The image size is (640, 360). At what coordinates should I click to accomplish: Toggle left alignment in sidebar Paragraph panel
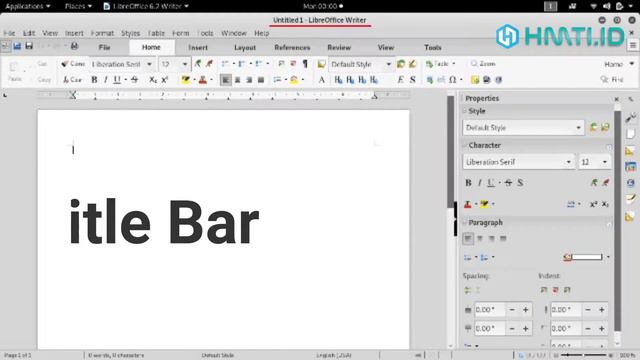[468, 238]
